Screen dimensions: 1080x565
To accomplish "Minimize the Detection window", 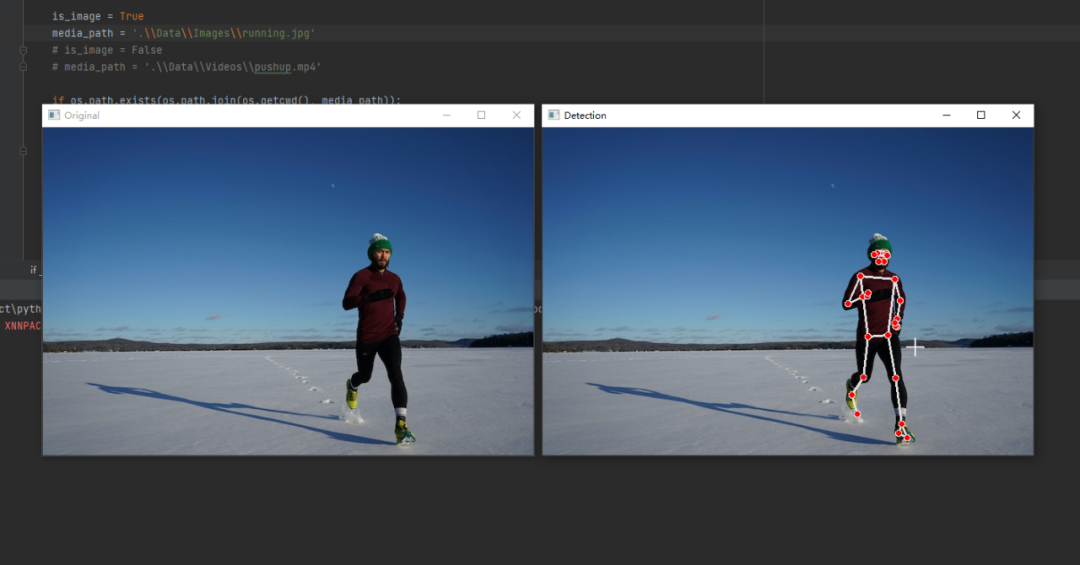I will [x=946, y=115].
